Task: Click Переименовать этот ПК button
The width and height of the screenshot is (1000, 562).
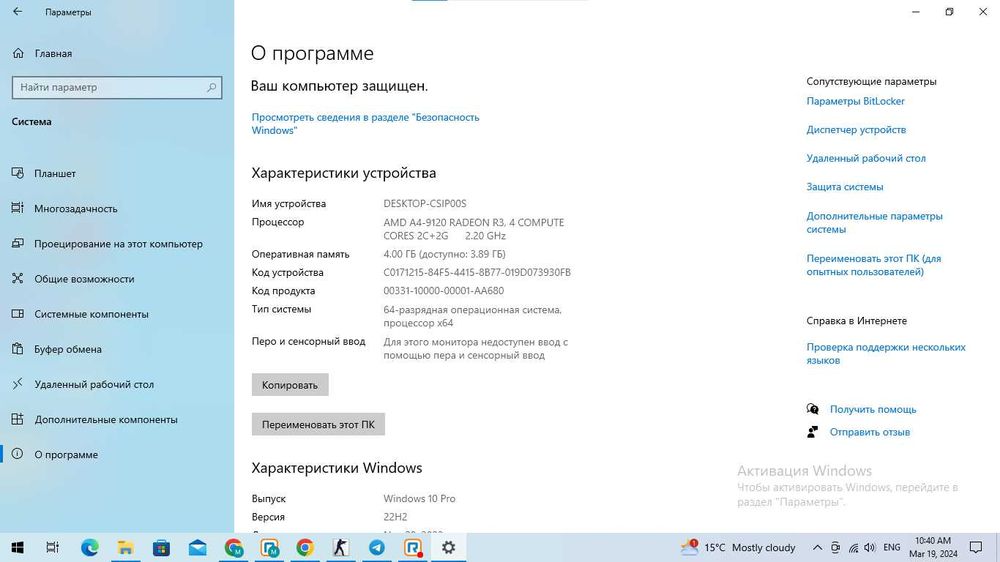Action: (318, 424)
